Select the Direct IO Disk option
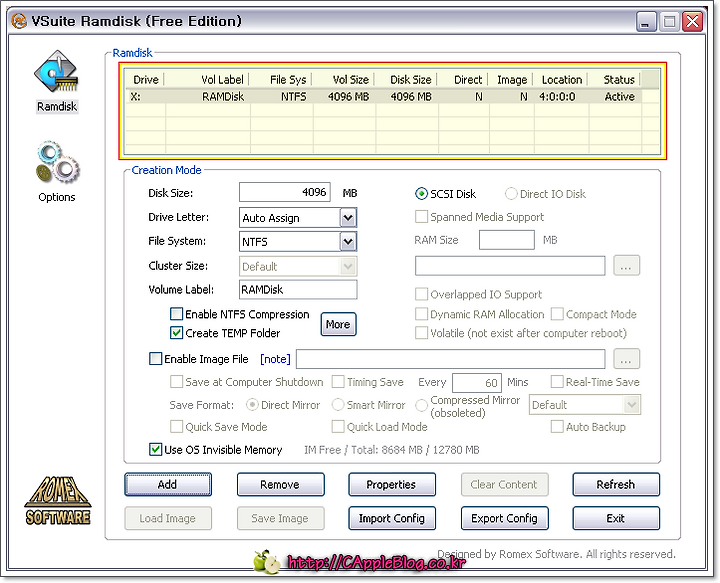The width and height of the screenshot is (720, 583). [511, 194]
